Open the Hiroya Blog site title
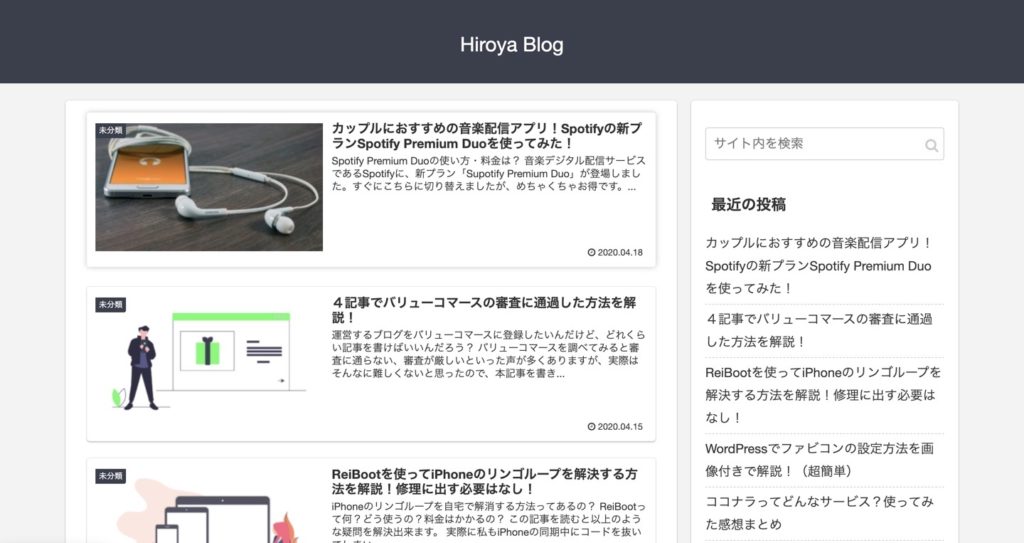The image size is (1024, 543). (511, 44)
